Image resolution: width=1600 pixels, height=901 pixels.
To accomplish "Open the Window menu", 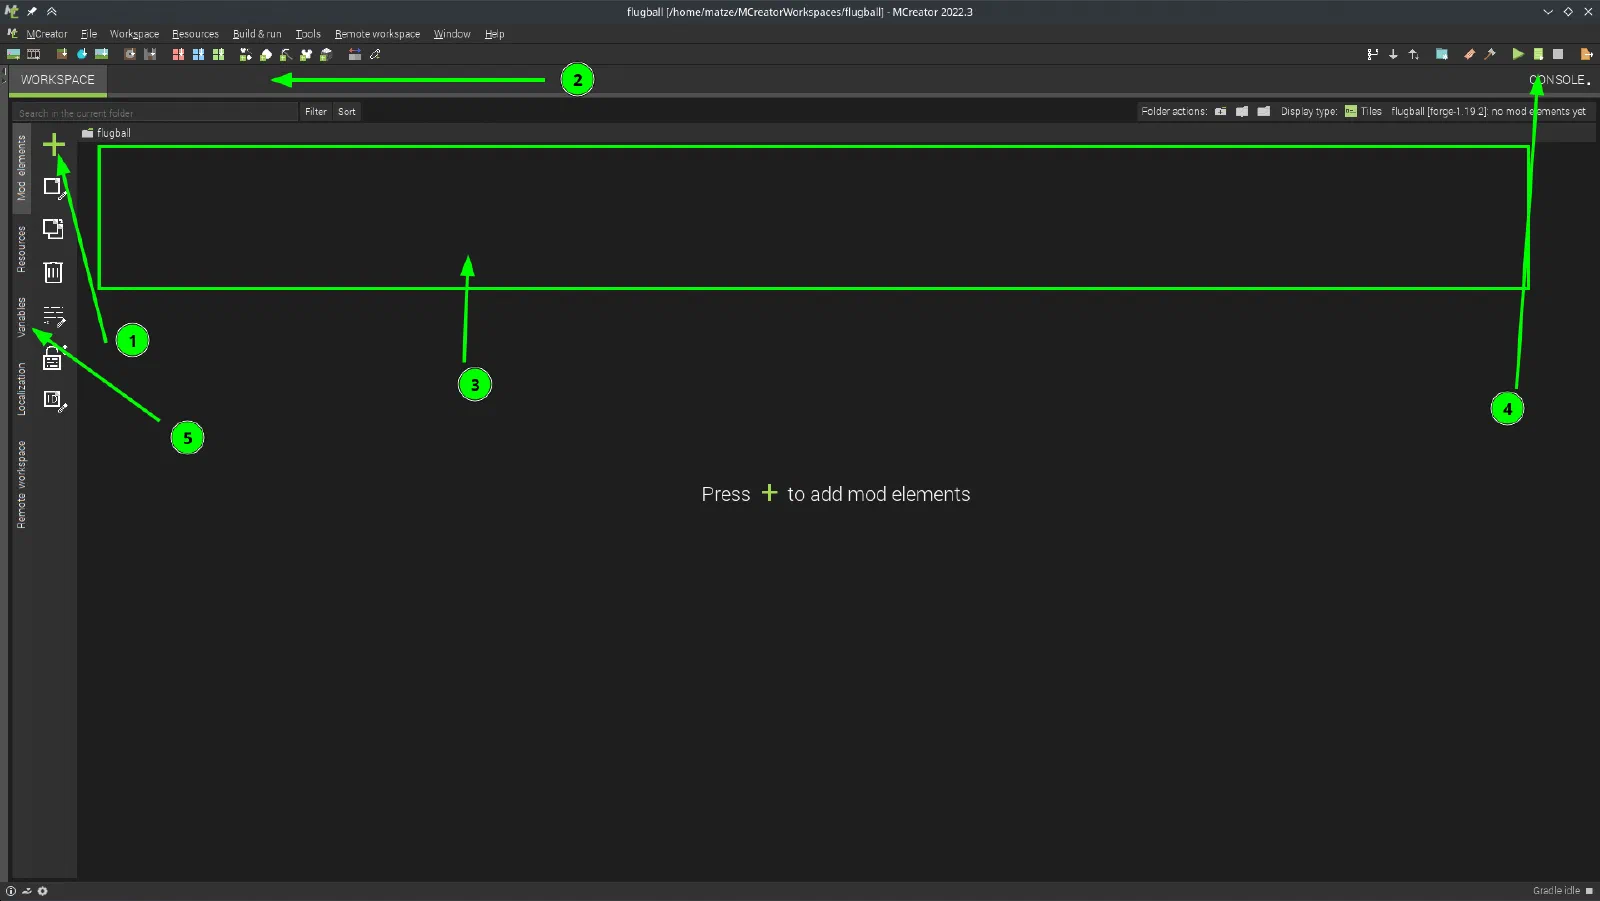I will pos(452,34).
